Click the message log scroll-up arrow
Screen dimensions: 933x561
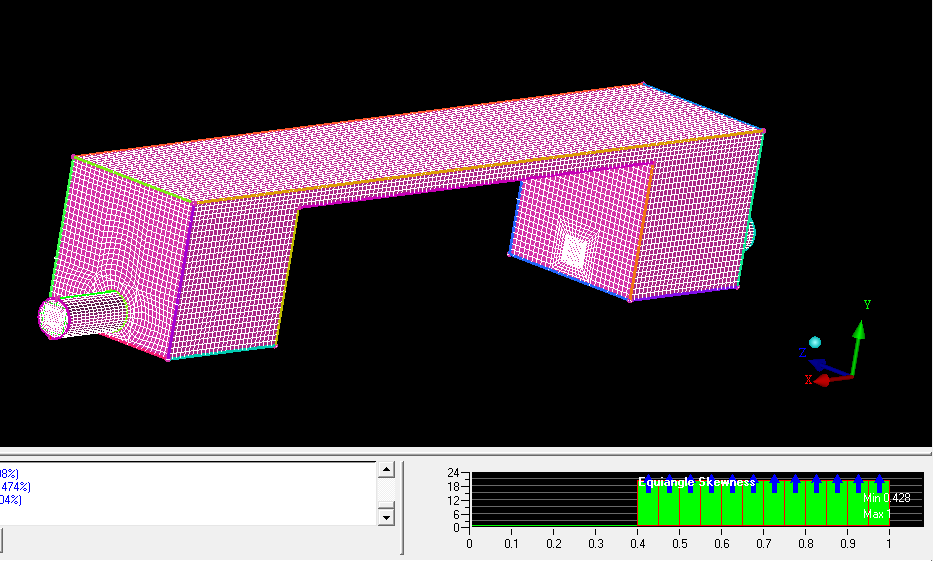[x=385, y=470]
